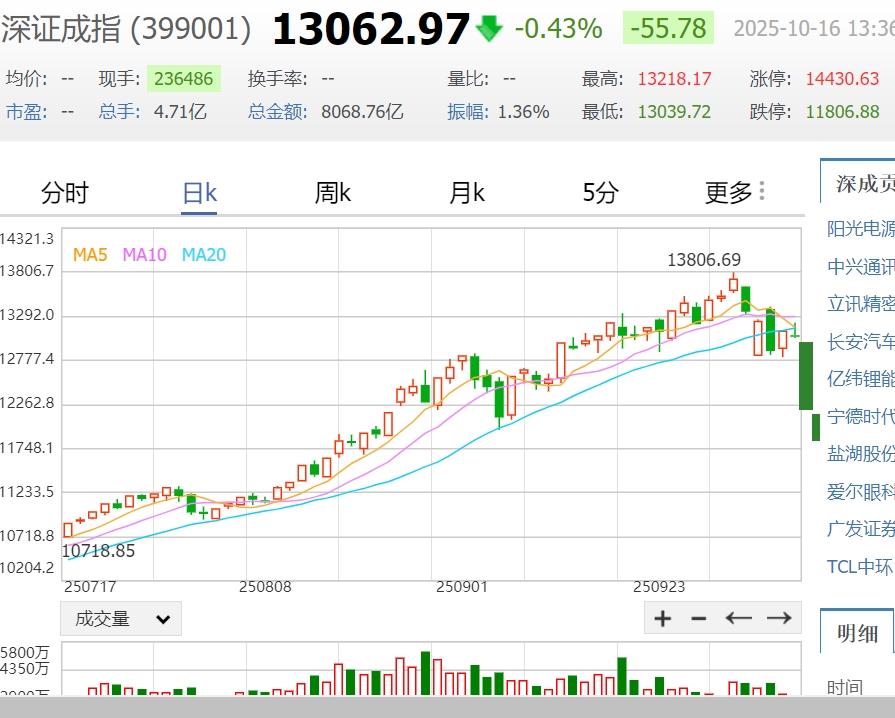
Task: Zoom in the K-line chart with plus
Action: point(663,618)
